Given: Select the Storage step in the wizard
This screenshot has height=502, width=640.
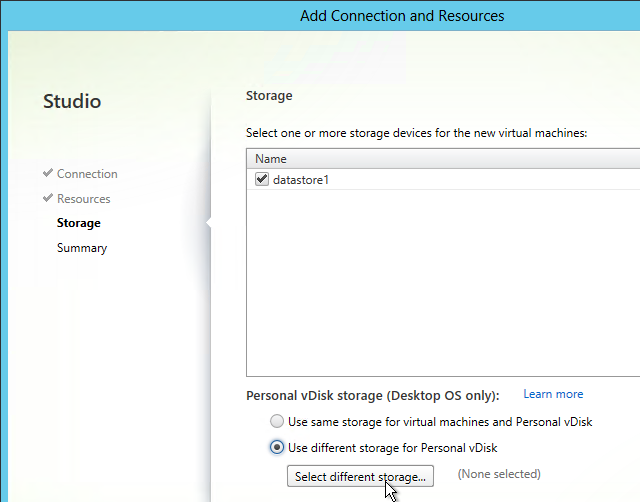Looking at the screenshot, I should (78, 223).
